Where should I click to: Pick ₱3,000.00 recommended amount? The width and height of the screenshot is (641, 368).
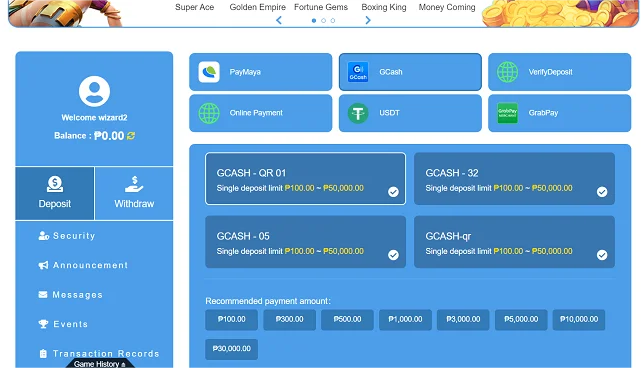tap(463, 319)
